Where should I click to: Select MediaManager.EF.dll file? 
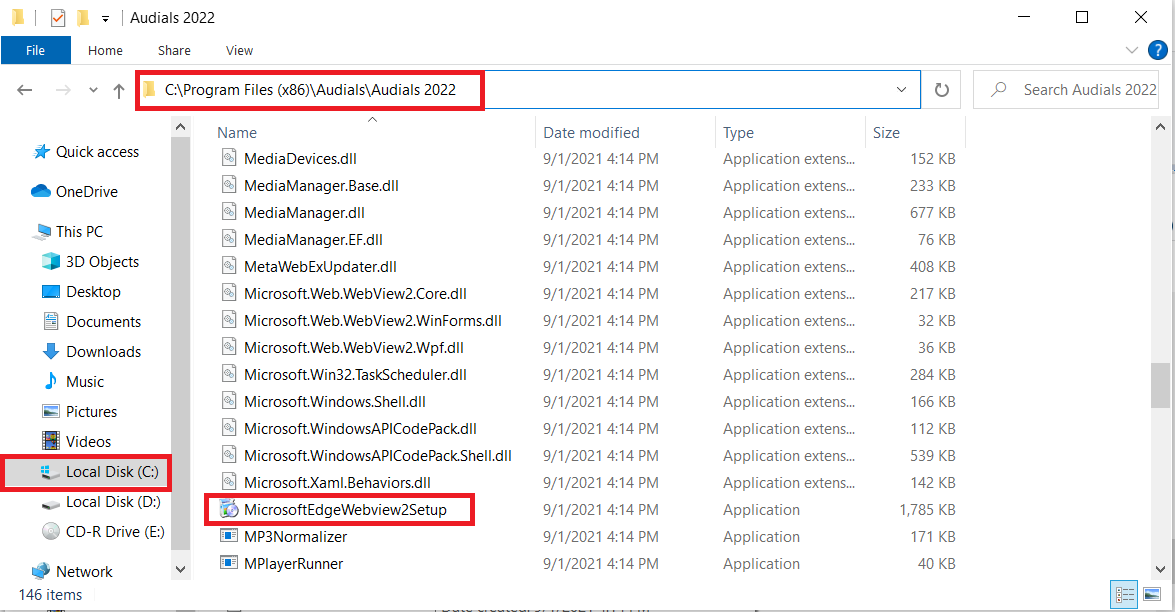point(313,240)
